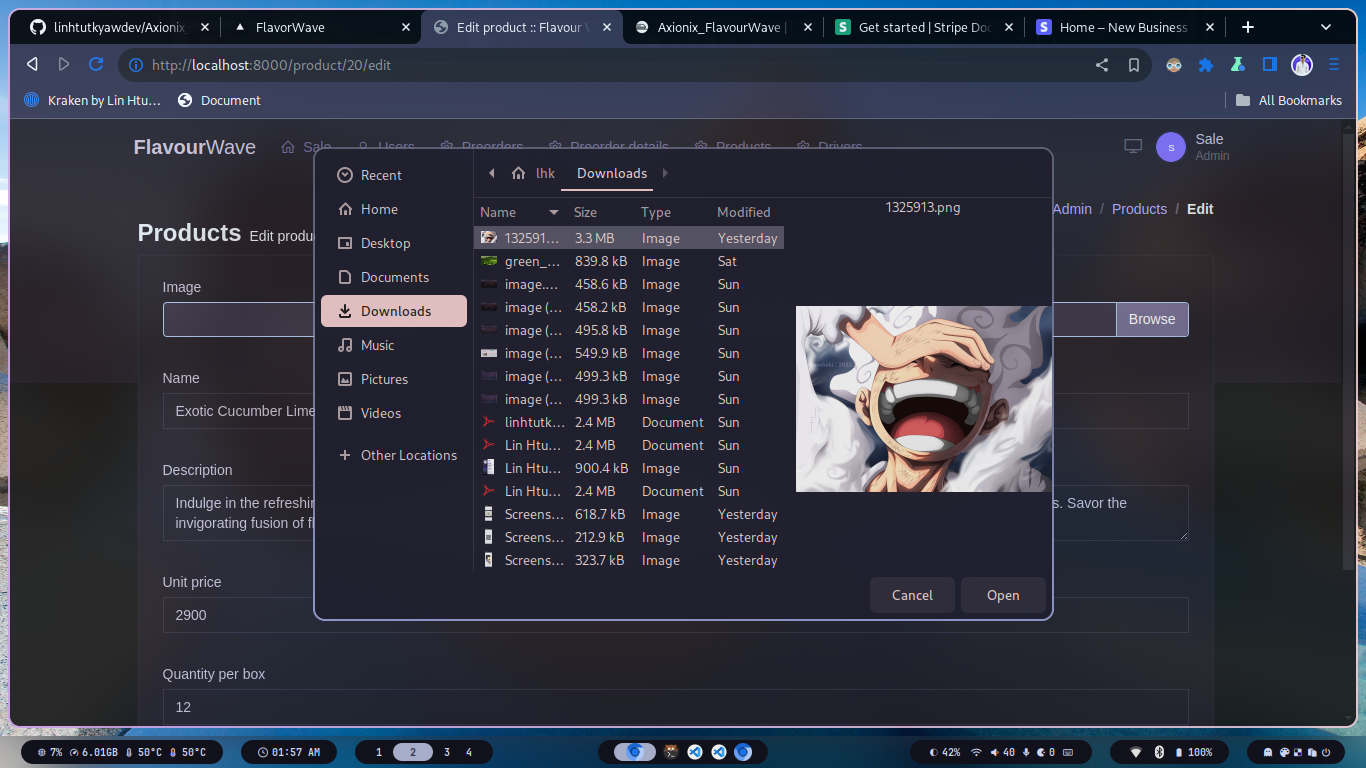1366x768 pixels.
Task: Select Recent in file dialog sidebar
Action: coord(394,175)
